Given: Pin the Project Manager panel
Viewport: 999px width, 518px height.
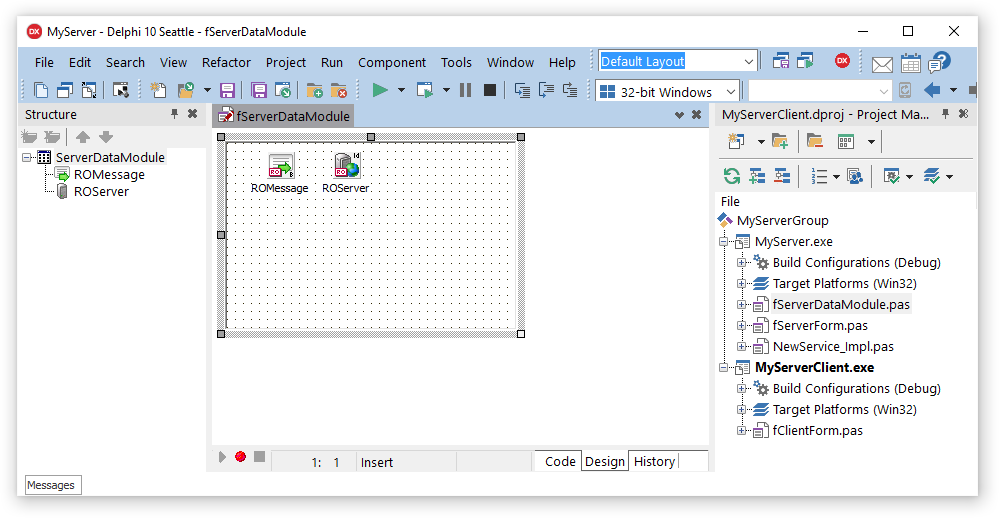Looking at the screenshot, I should tap(945, 113).
